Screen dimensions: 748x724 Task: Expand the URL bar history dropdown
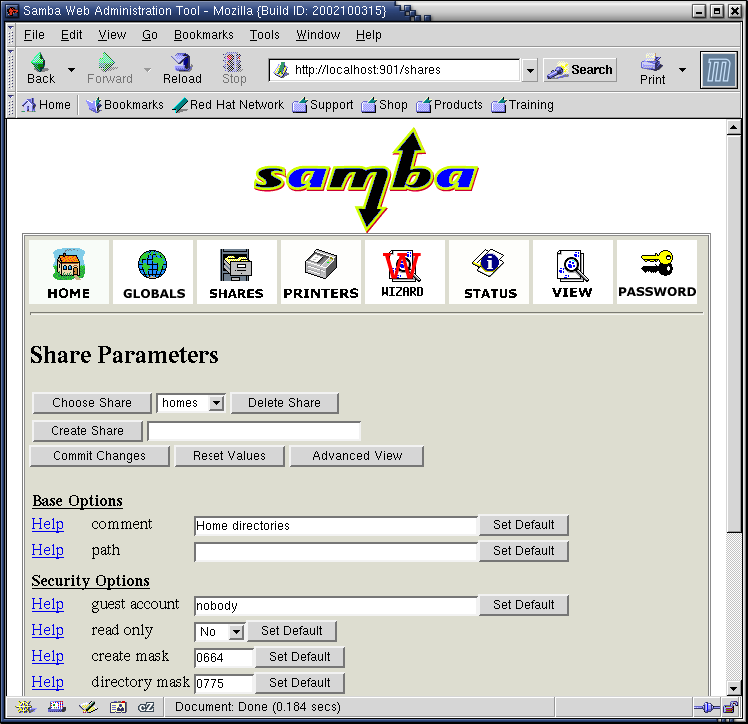530,71
